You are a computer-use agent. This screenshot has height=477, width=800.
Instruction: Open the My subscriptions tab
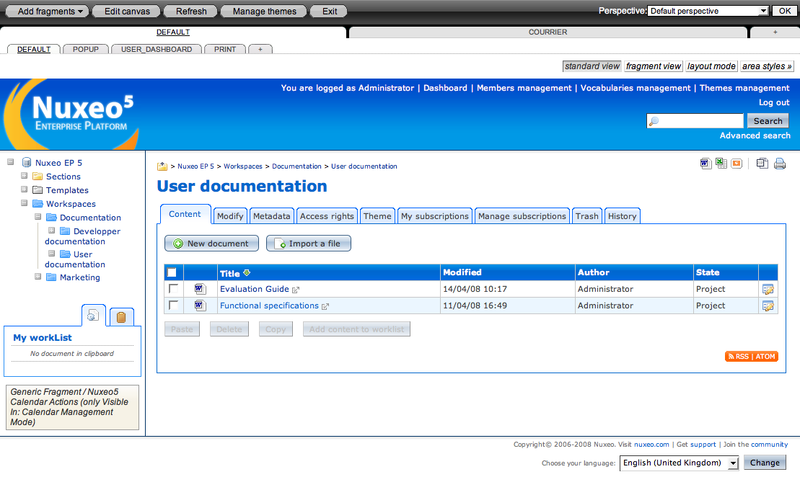435,216
